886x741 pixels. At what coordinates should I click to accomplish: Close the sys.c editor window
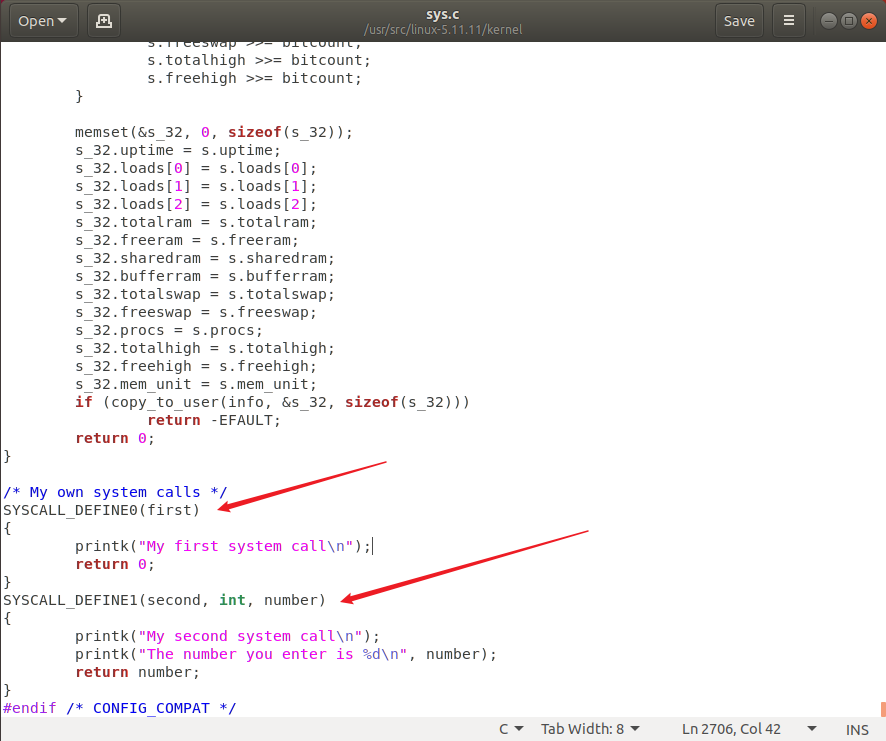(869, 21)
